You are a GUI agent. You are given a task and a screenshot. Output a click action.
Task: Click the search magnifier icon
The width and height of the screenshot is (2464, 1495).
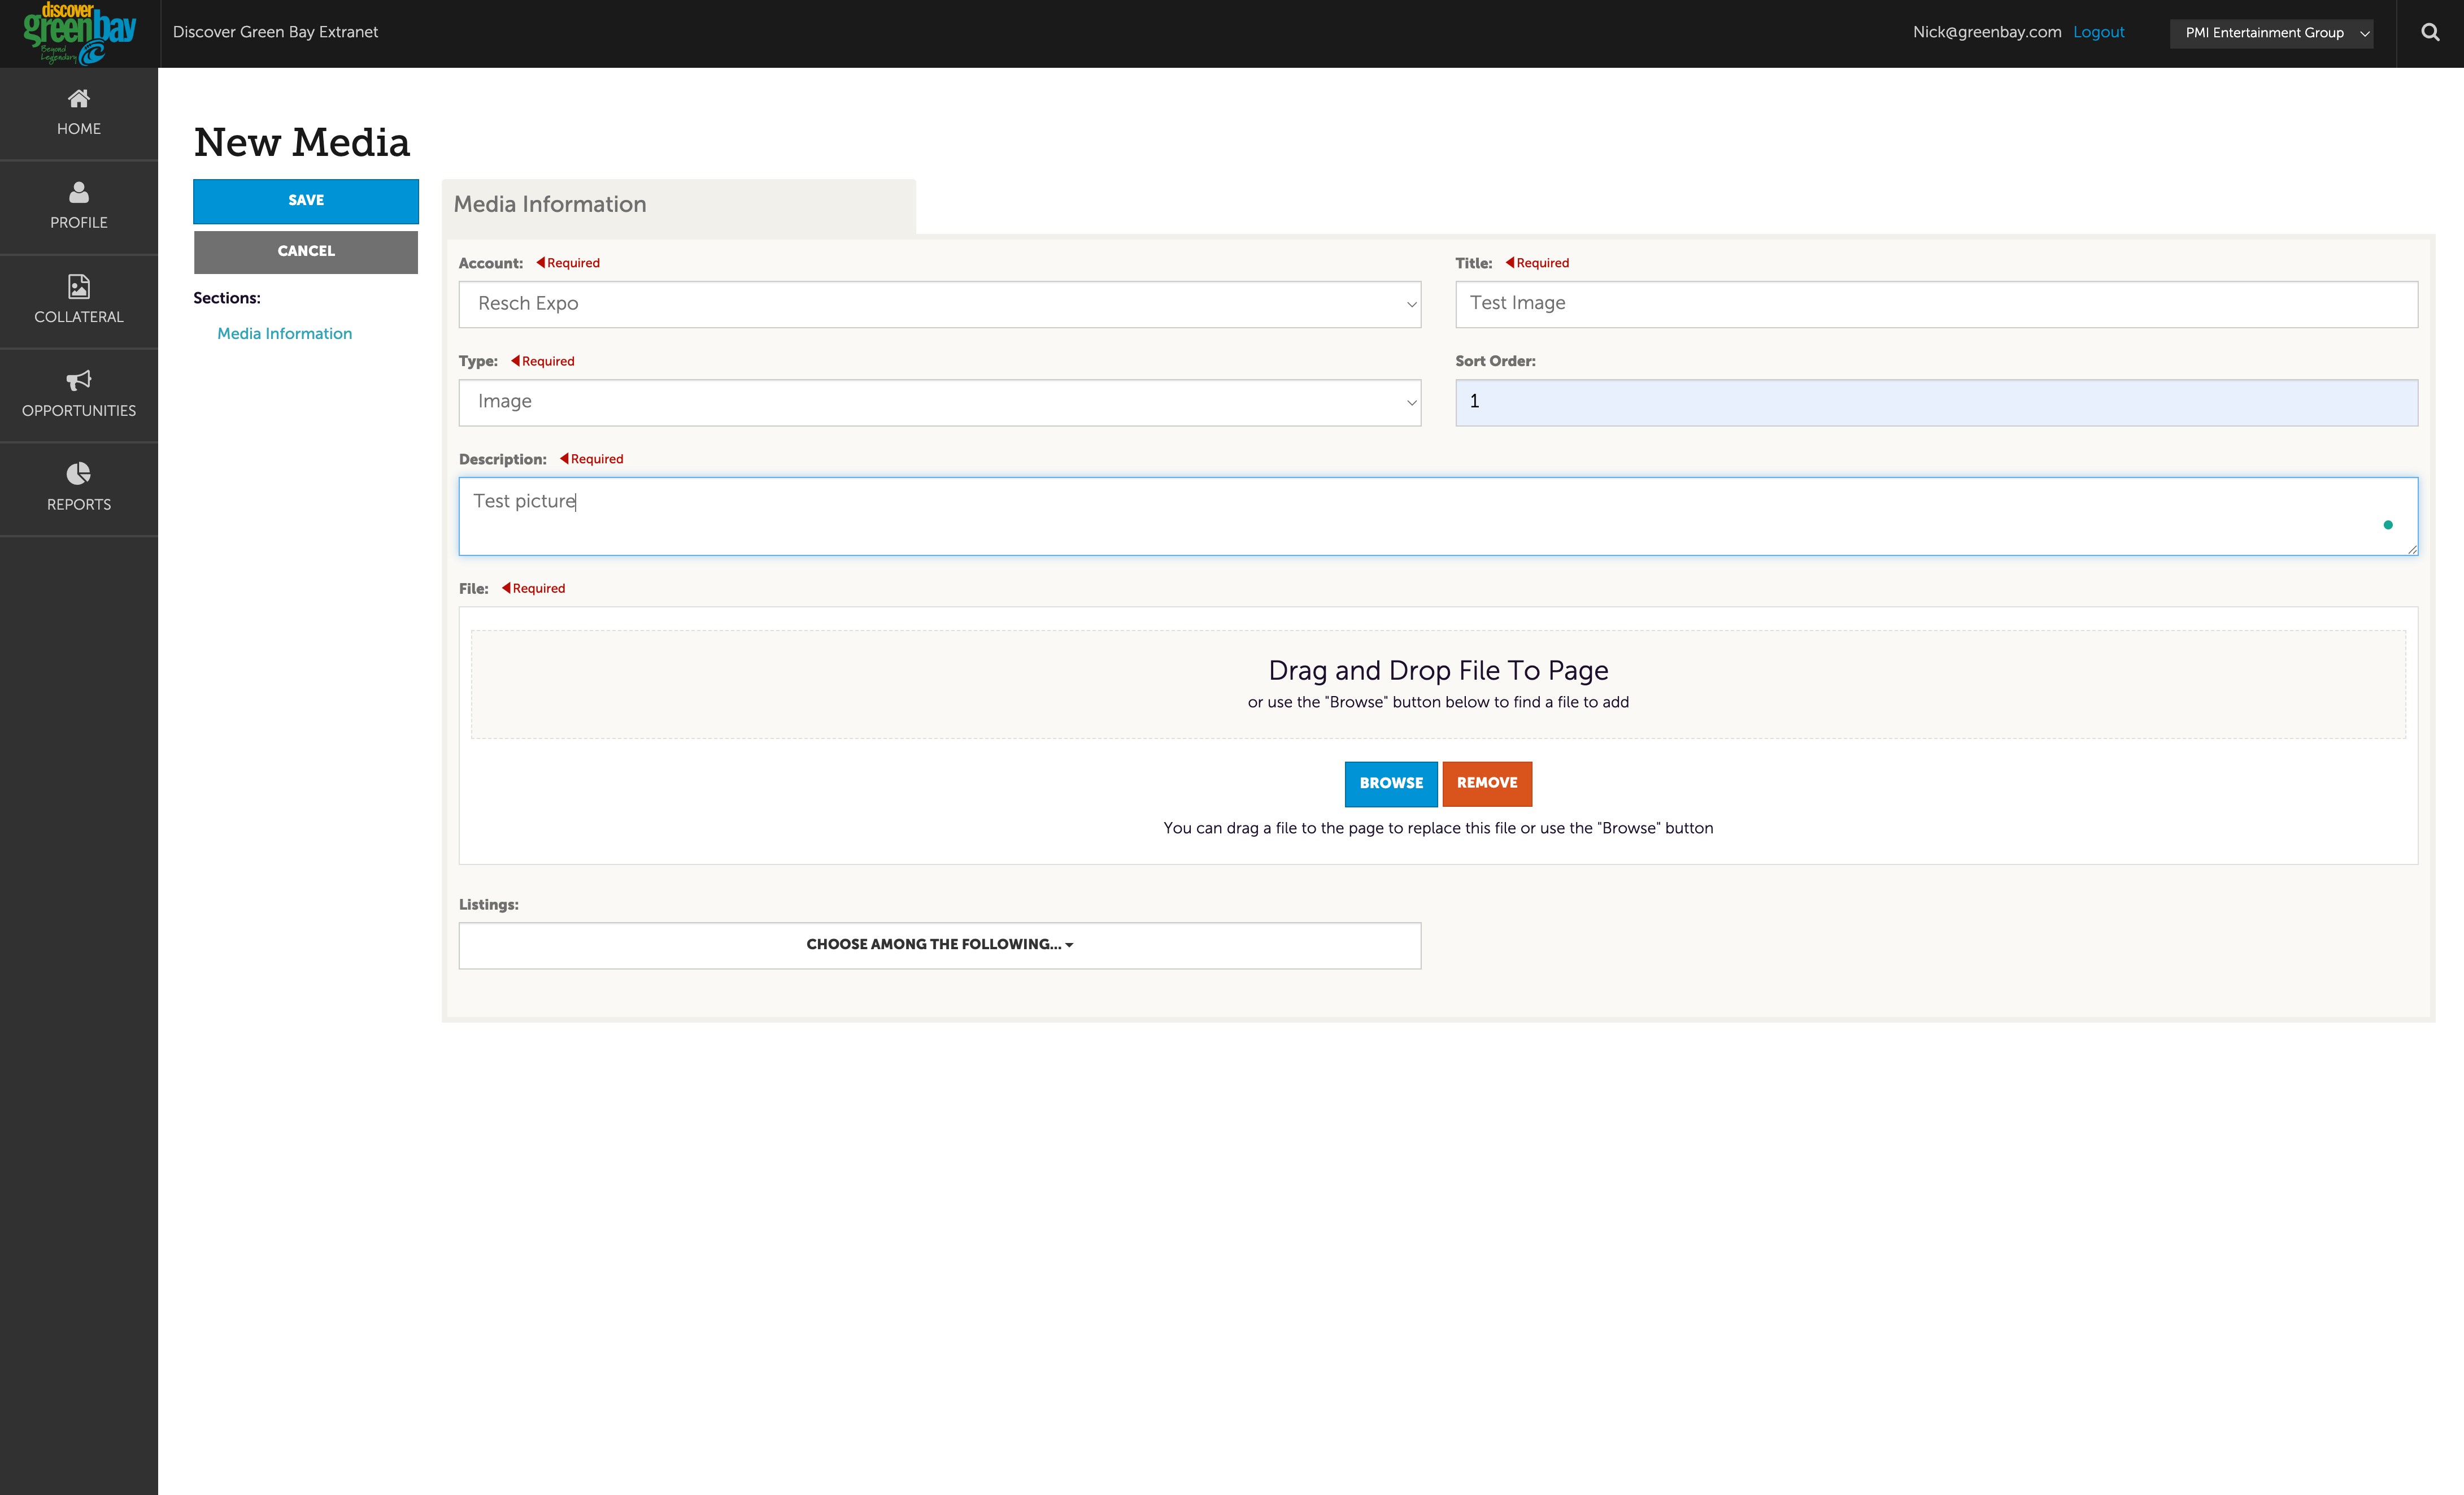point(2430,32)
